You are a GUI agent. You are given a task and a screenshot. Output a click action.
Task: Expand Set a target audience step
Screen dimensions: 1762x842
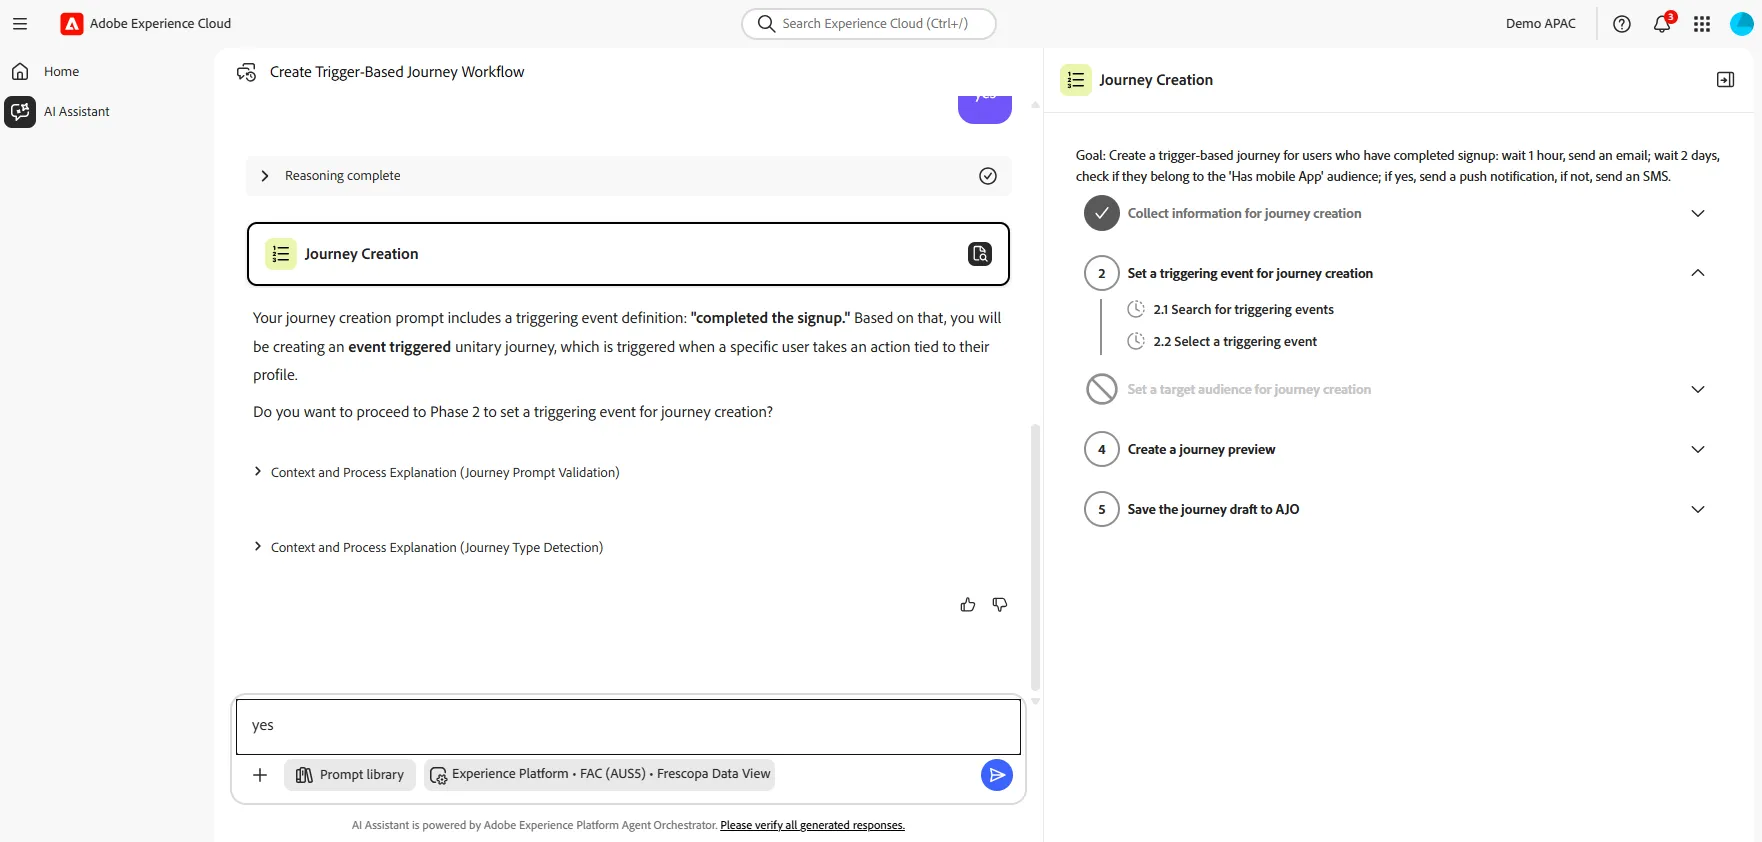[1698, 389]
